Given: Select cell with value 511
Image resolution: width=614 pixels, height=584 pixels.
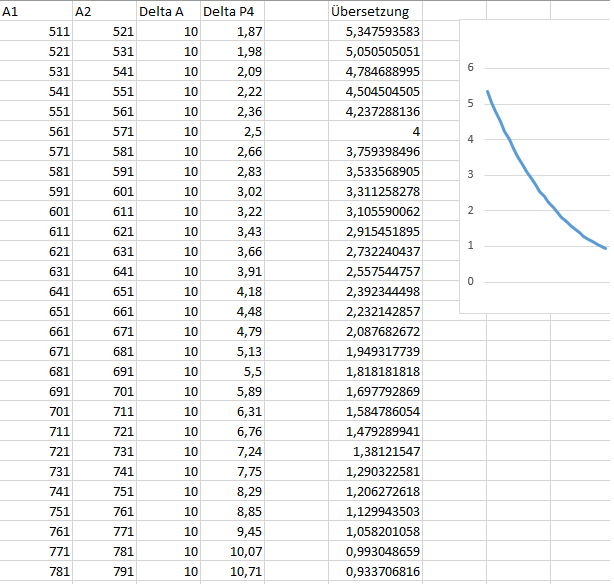Looking at the screenshot, I should [x=36, y=31].
